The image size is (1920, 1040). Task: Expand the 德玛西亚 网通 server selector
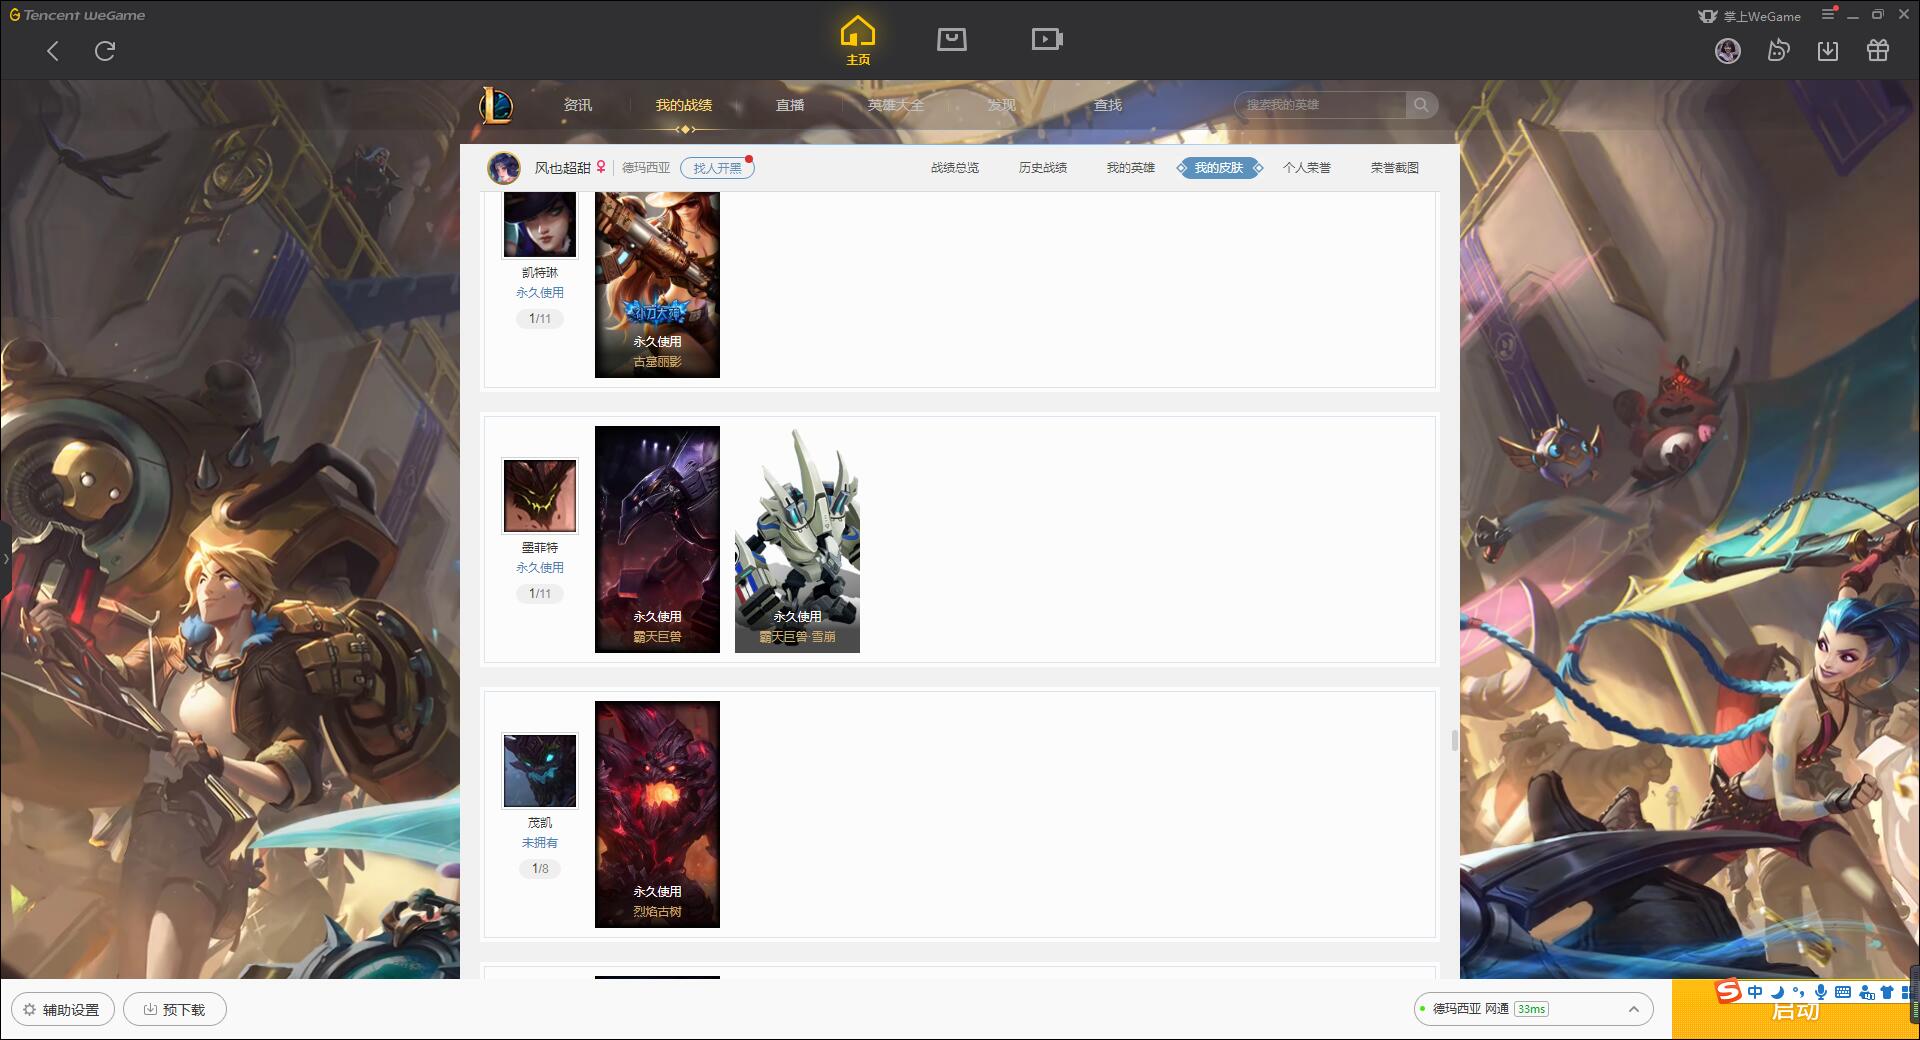point(1533,1009)
